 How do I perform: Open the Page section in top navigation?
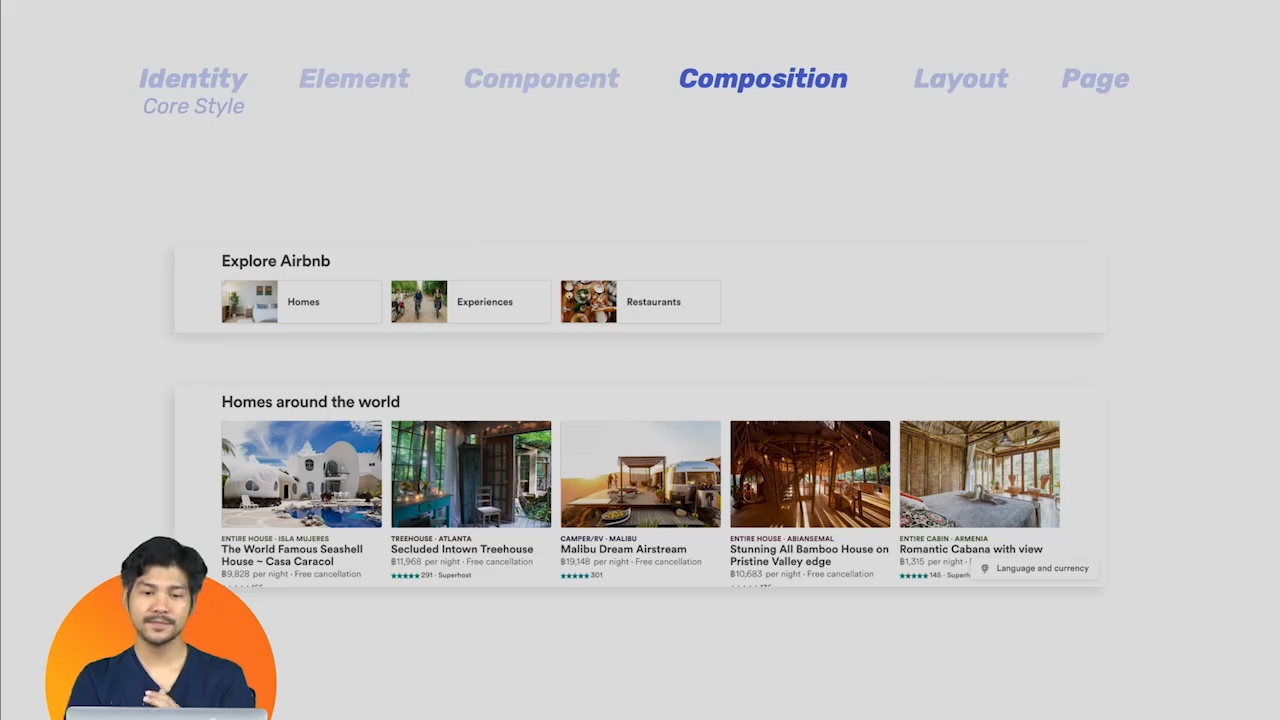pyautogui.click(x=1095, y=78)
